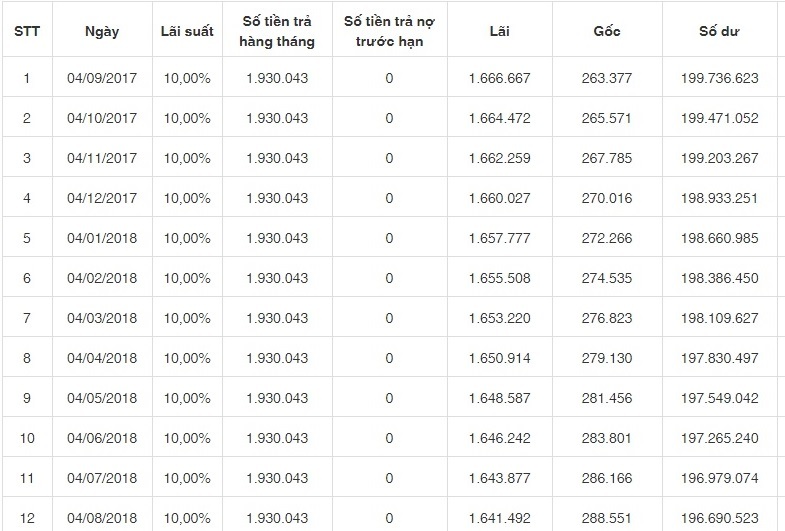Select the balance cell 199.736.623
The image size is (785, 531).
pos(719,78)
